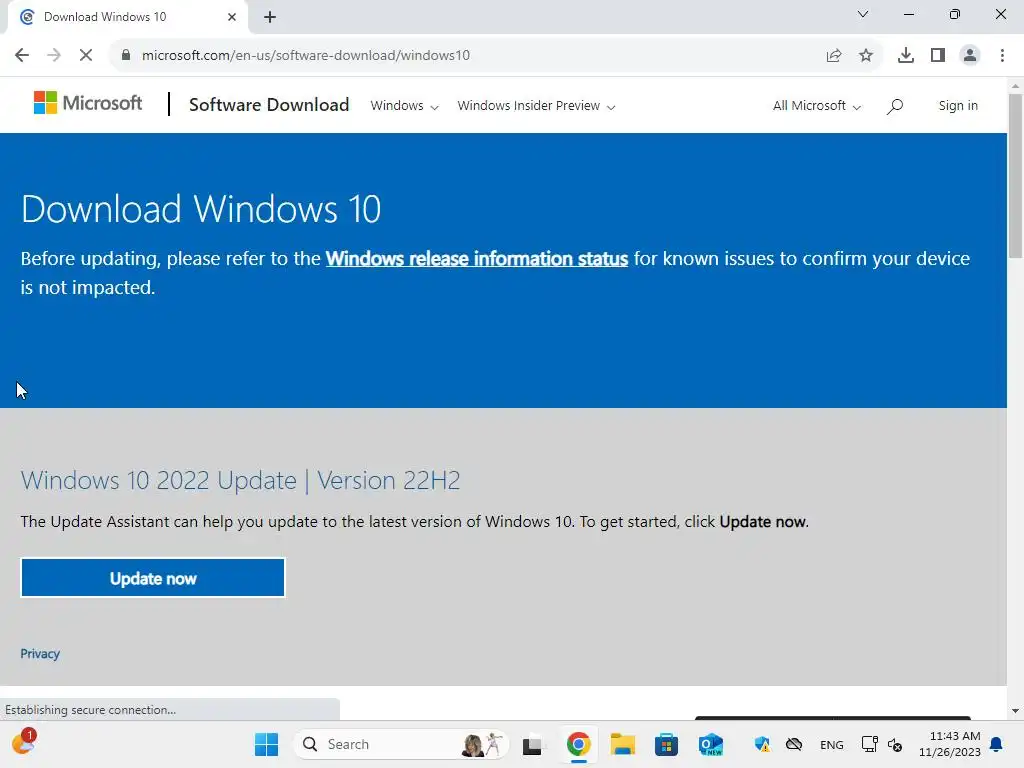Select the Download Windows 10 tab
Image resolution: width=1024 pixels, height=768 pixels.
click(x=127, y=17)
